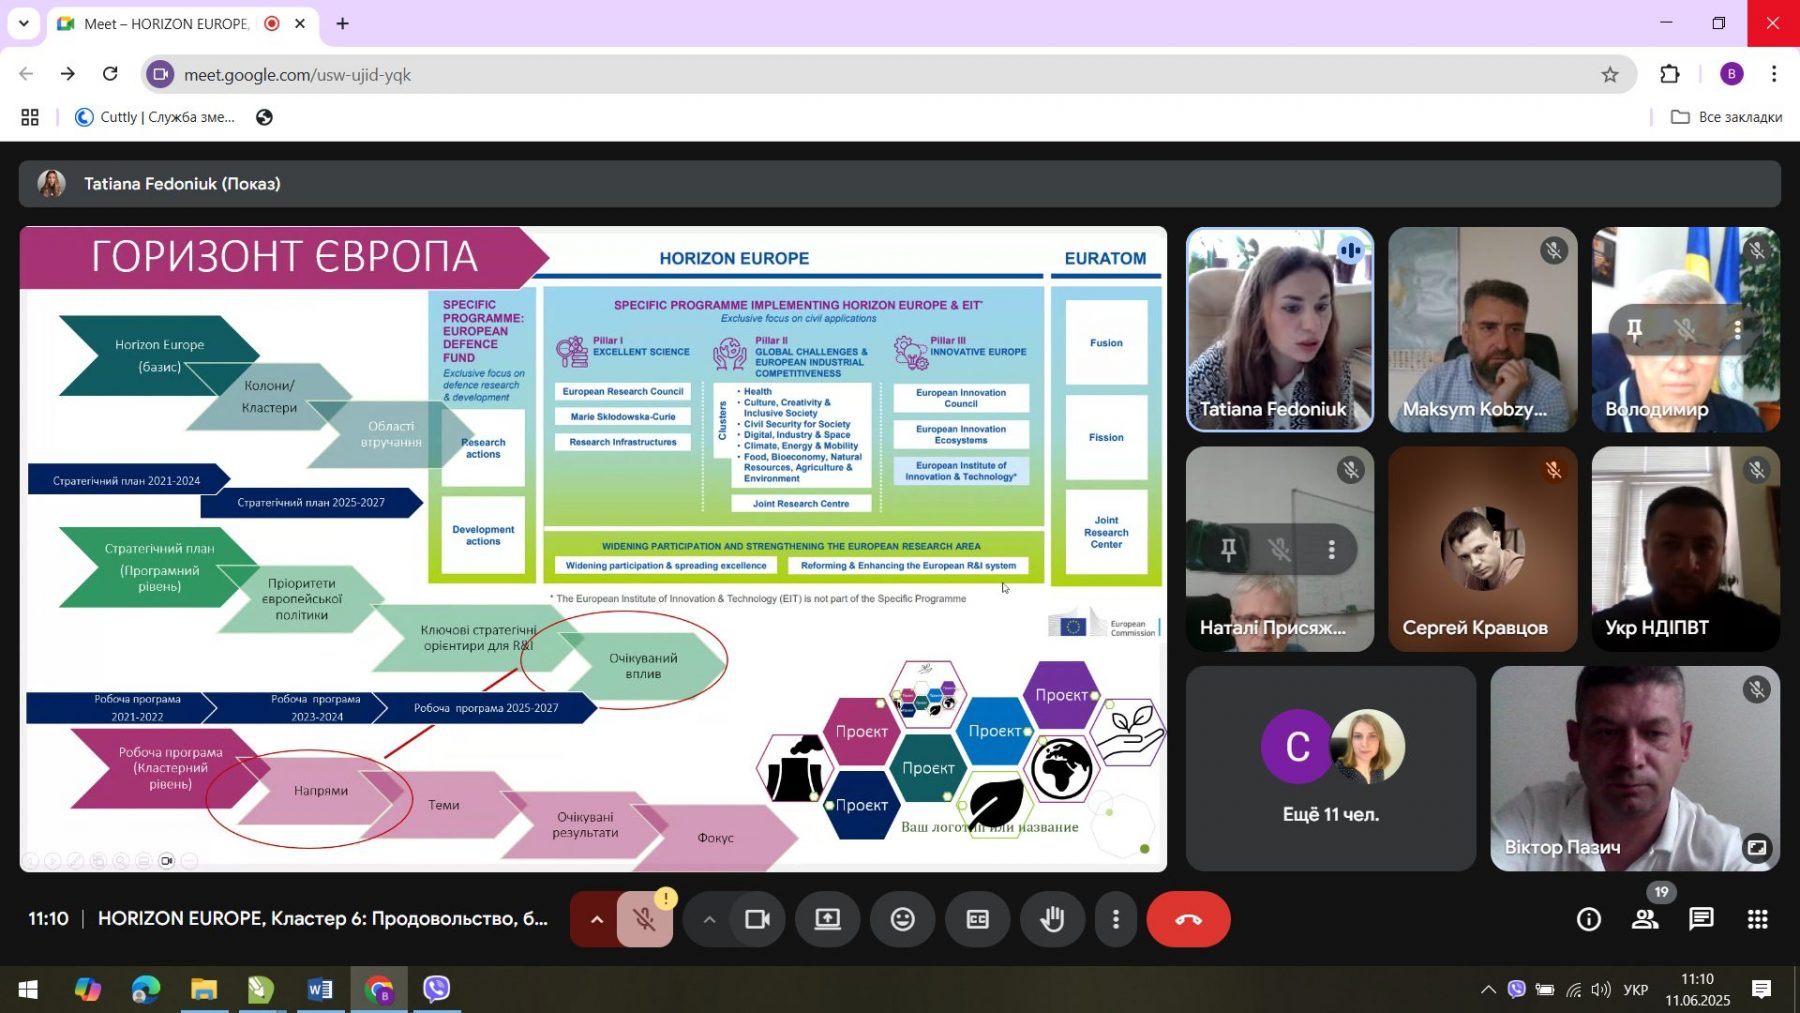The width and height of the screenshot is (1800, 1013).
Task: Expand video settings arrow next to camera
Action: (x=709, y=919)
